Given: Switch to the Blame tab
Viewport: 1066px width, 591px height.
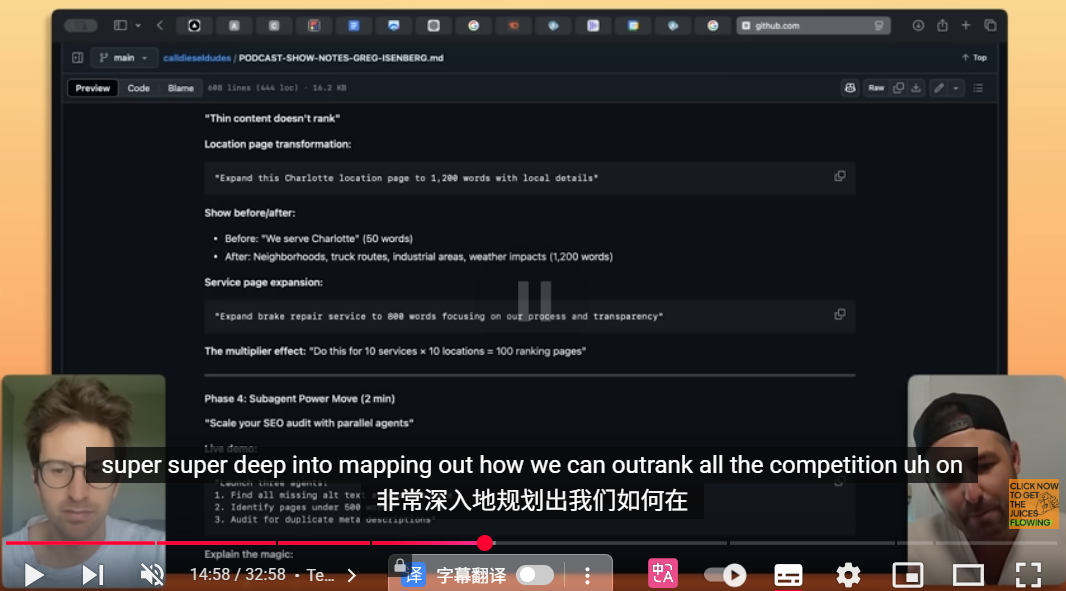Looking at the screenshot, I should pos(181,88).
